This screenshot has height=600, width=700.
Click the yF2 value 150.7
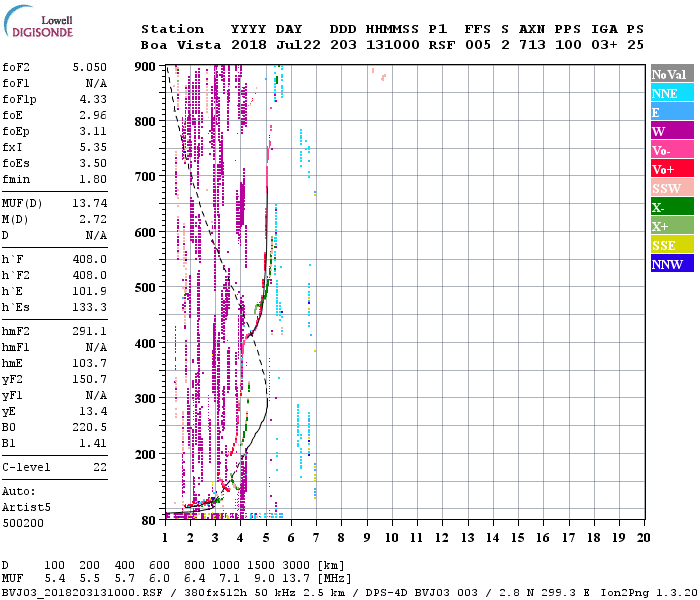tap(90, 379)
